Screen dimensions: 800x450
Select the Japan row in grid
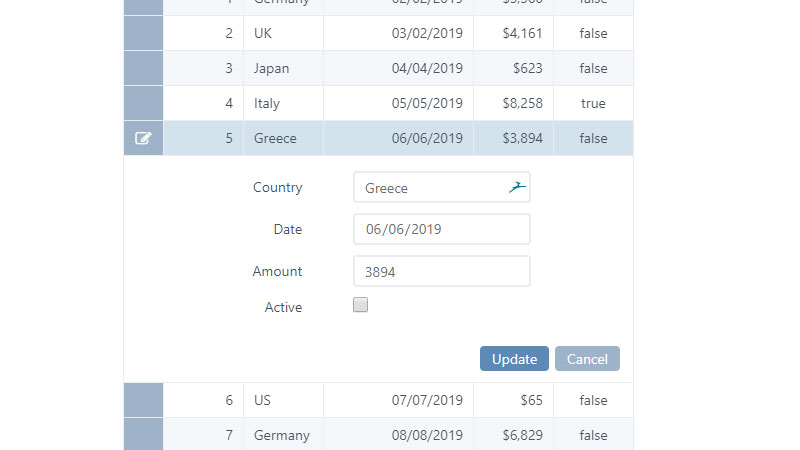coord(398,68)
